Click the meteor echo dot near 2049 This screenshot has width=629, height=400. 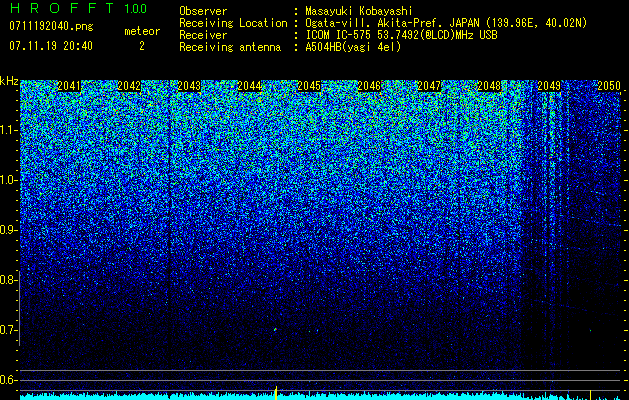point(590,331)
